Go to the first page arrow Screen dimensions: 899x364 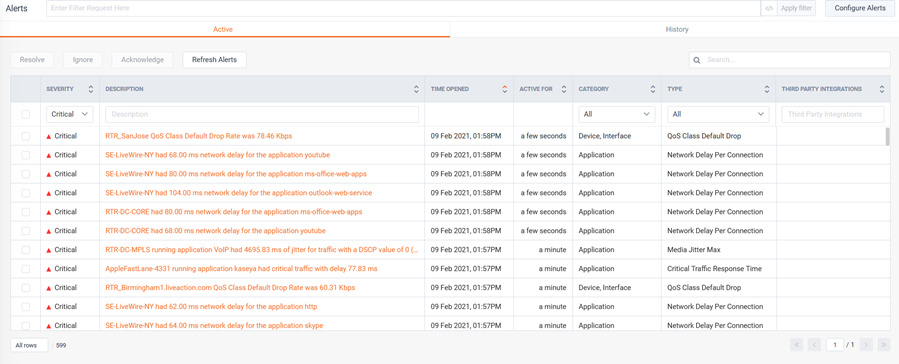(x=796, y=345)
